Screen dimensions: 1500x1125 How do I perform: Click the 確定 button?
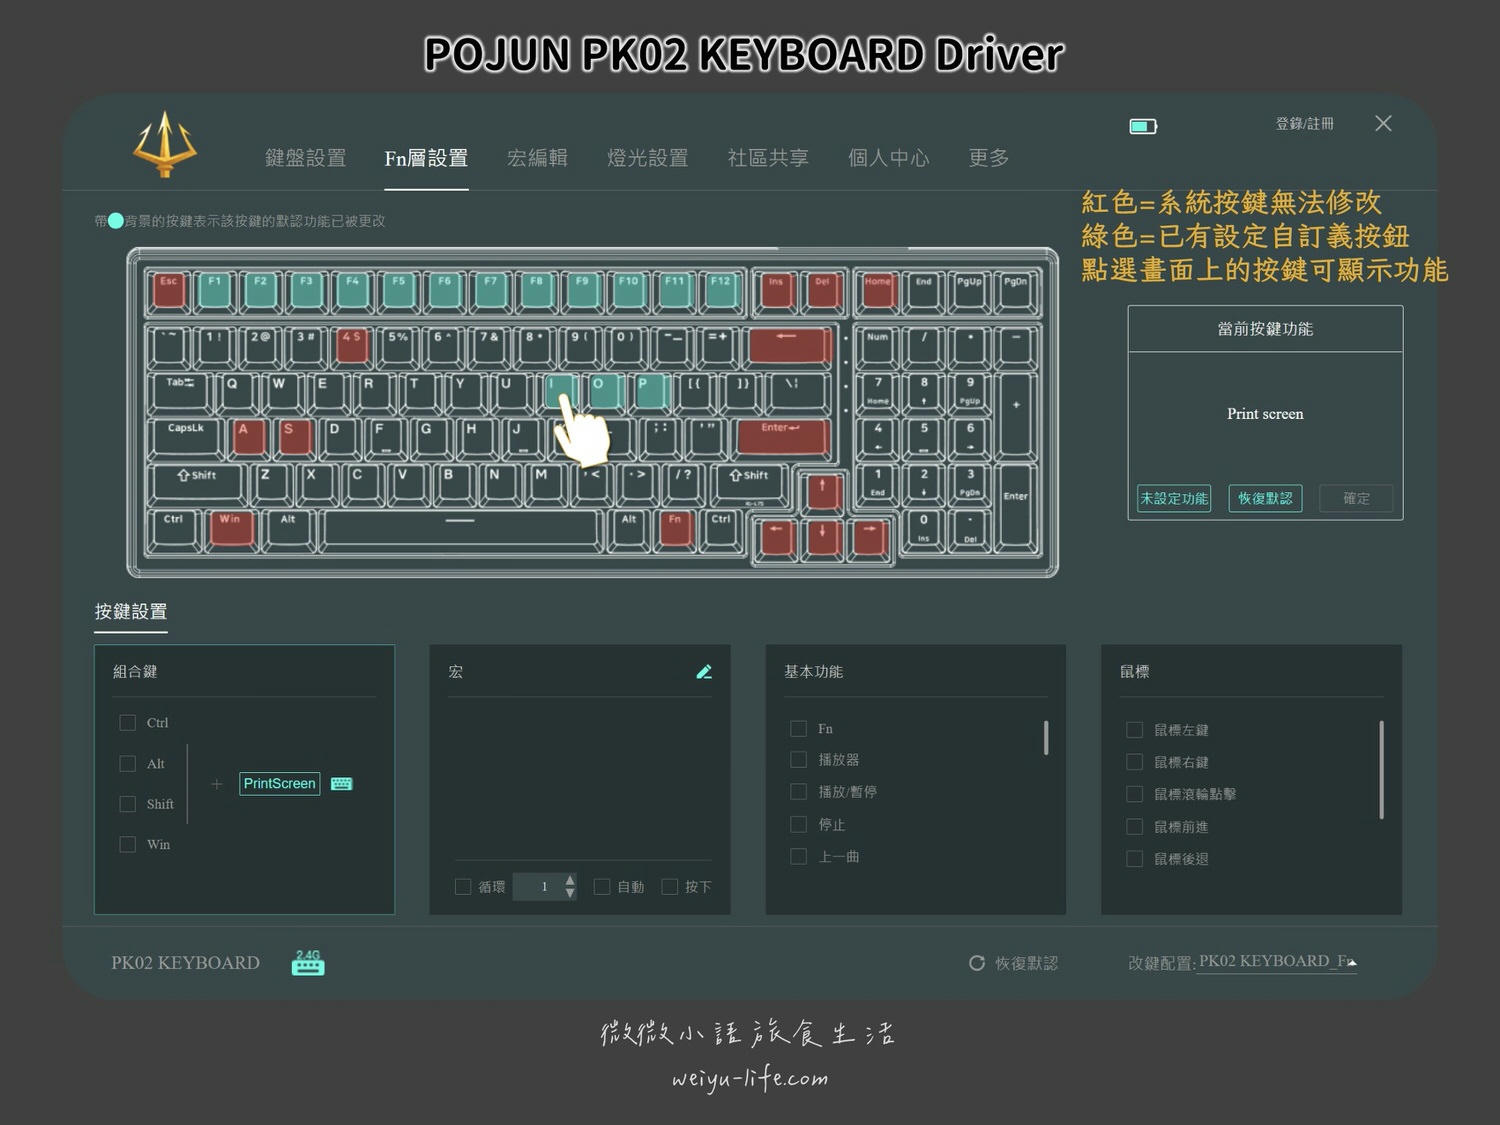point(1356,498)
